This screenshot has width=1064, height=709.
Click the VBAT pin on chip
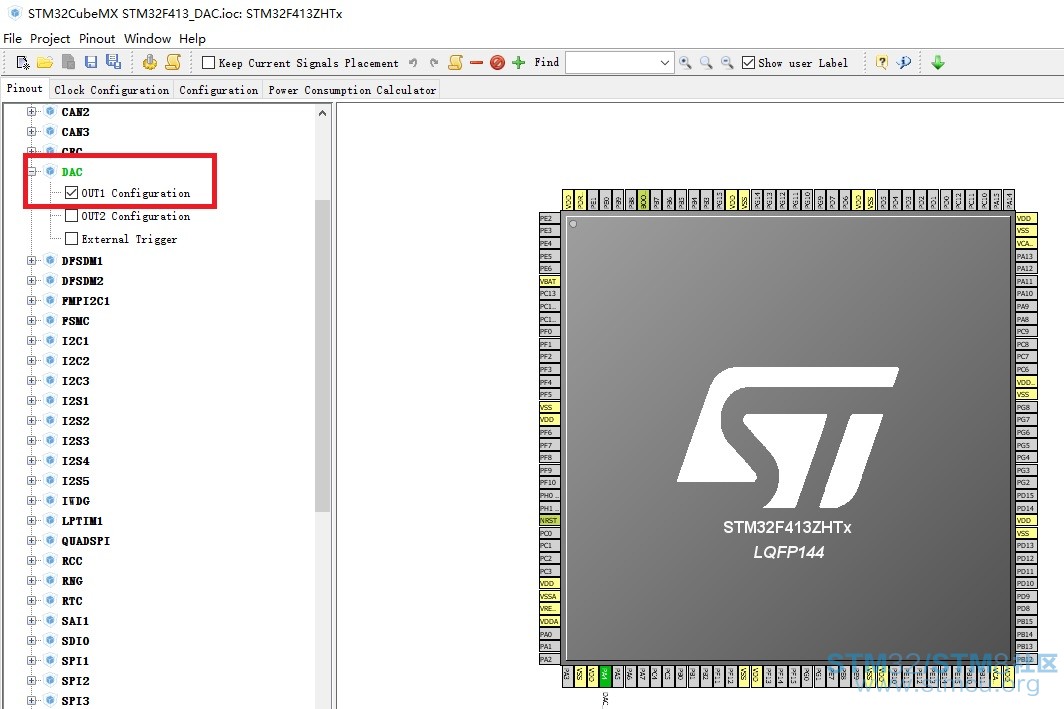click(549, 281)
